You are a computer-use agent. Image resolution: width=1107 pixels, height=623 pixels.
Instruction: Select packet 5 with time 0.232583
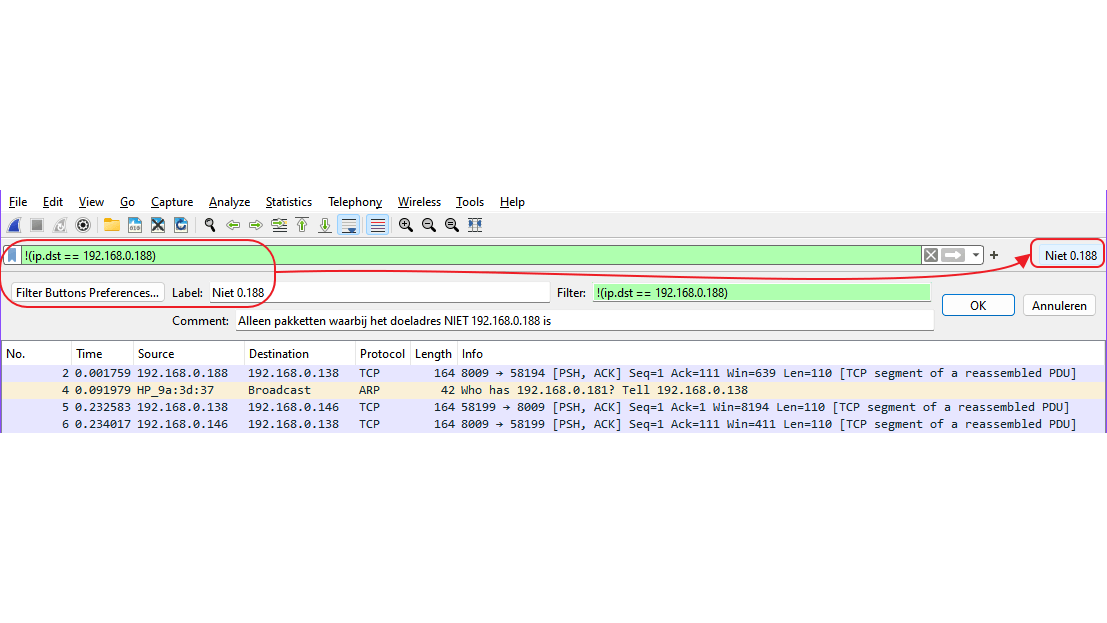[554, 407]
